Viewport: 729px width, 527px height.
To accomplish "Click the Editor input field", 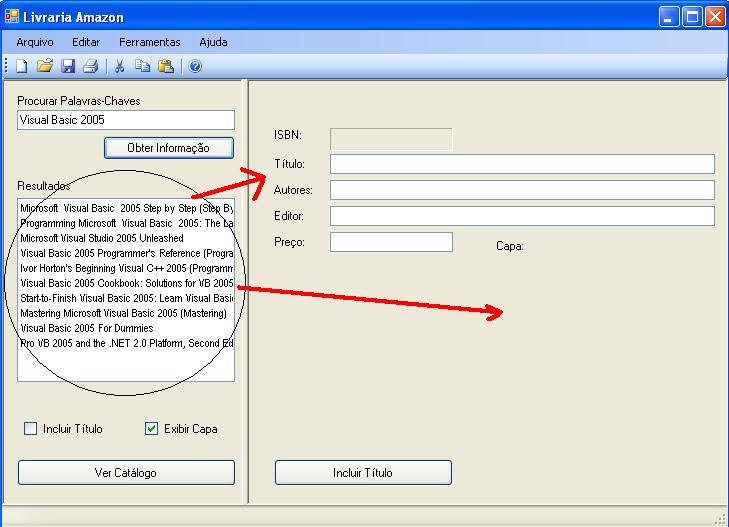I will pyautogui.click(x=522, y=216).
